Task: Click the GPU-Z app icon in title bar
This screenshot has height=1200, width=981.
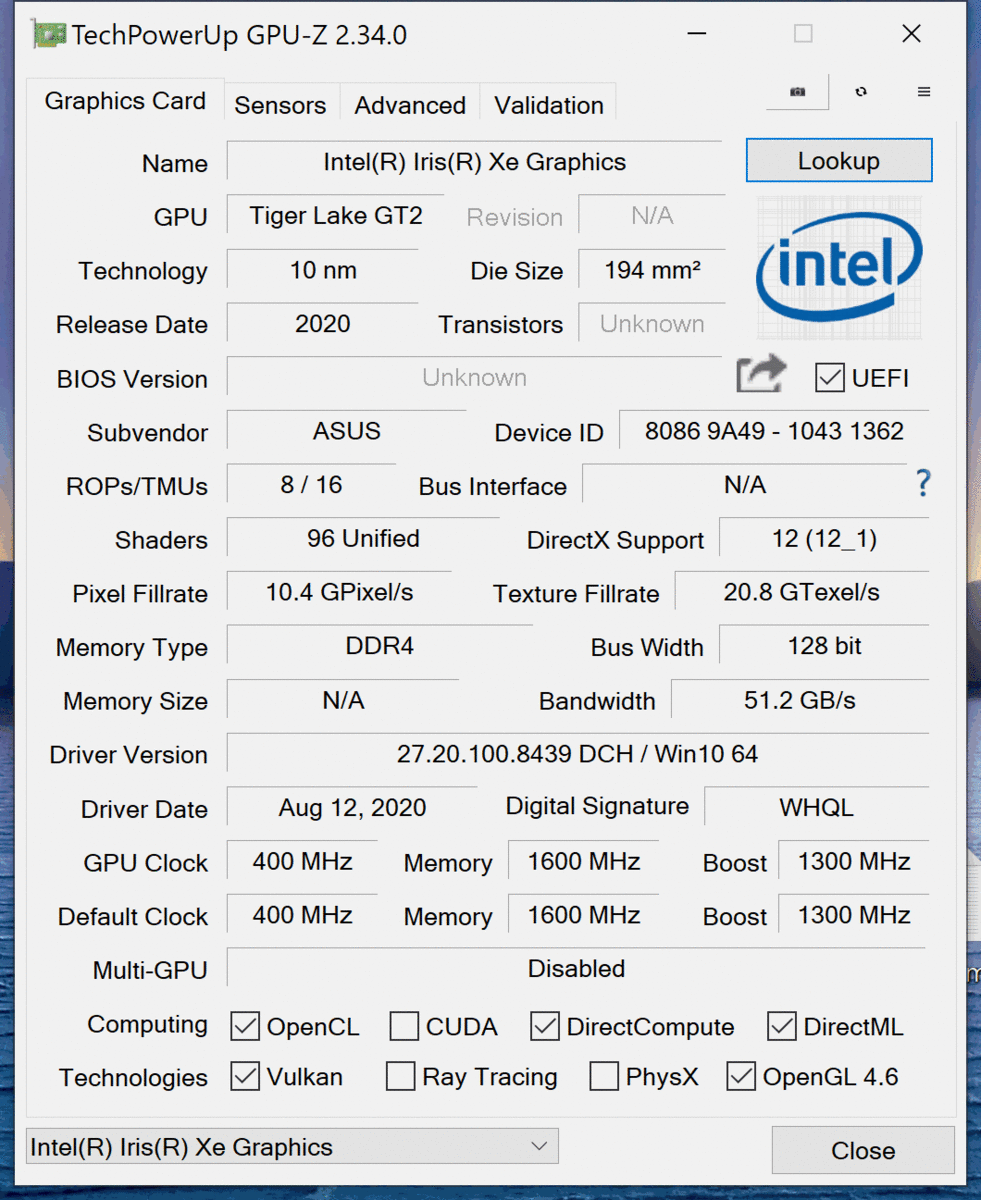Action: (49, 35)
